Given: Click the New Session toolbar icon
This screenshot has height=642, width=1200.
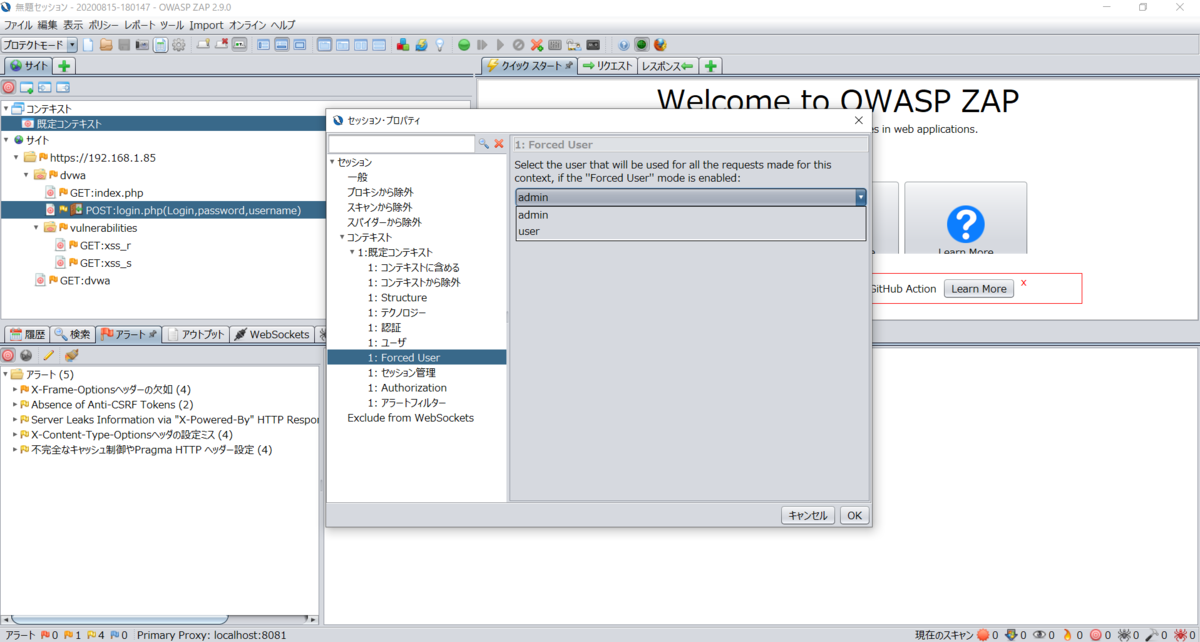Looking at the screenshot, I should (88, 45).
